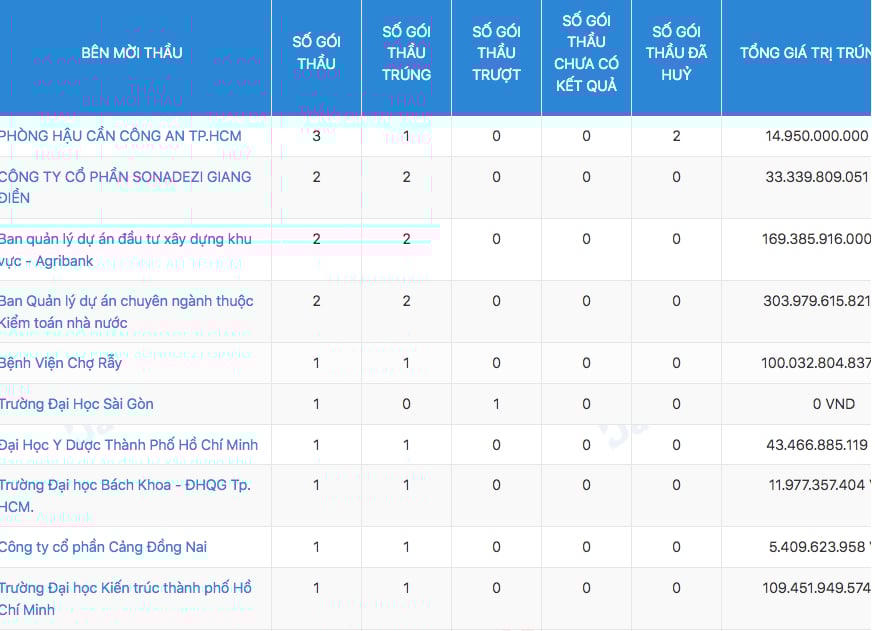Open Đại Học Y Dược Thành Phố Hồ Chí Minh
The width and height of the screenshot is (875, 631).
pyautogui.click(x=129, y=444)
